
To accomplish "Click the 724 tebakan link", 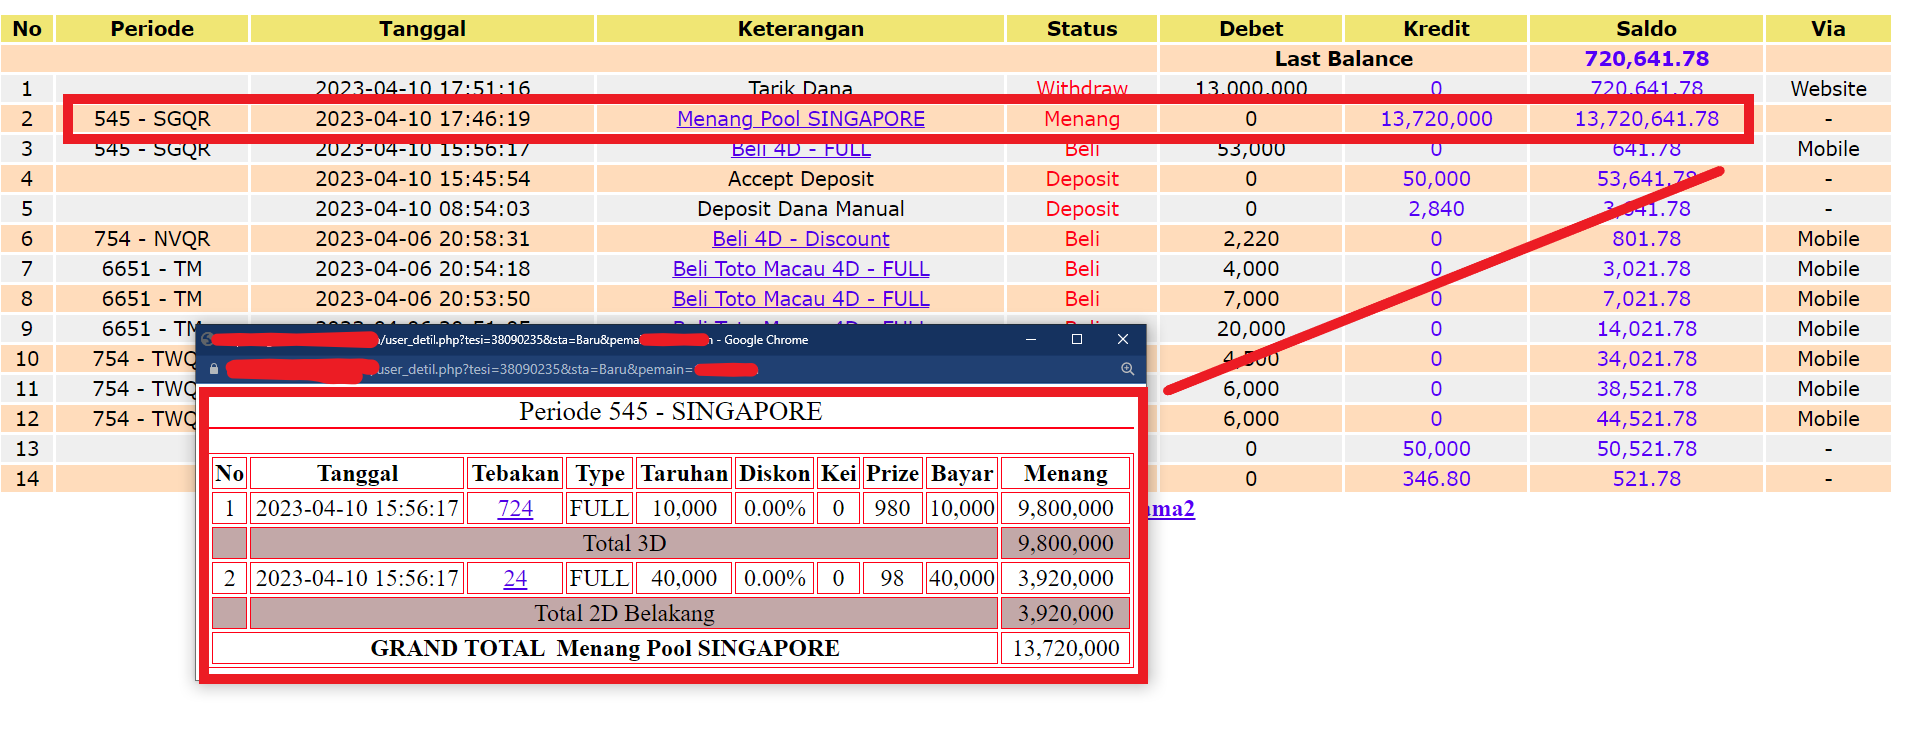I will pyautogui.click(x=515, y=508).
